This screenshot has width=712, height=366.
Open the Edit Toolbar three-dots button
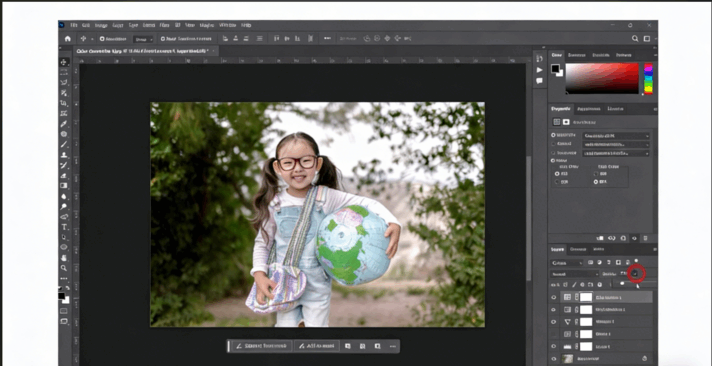[64, 279]
